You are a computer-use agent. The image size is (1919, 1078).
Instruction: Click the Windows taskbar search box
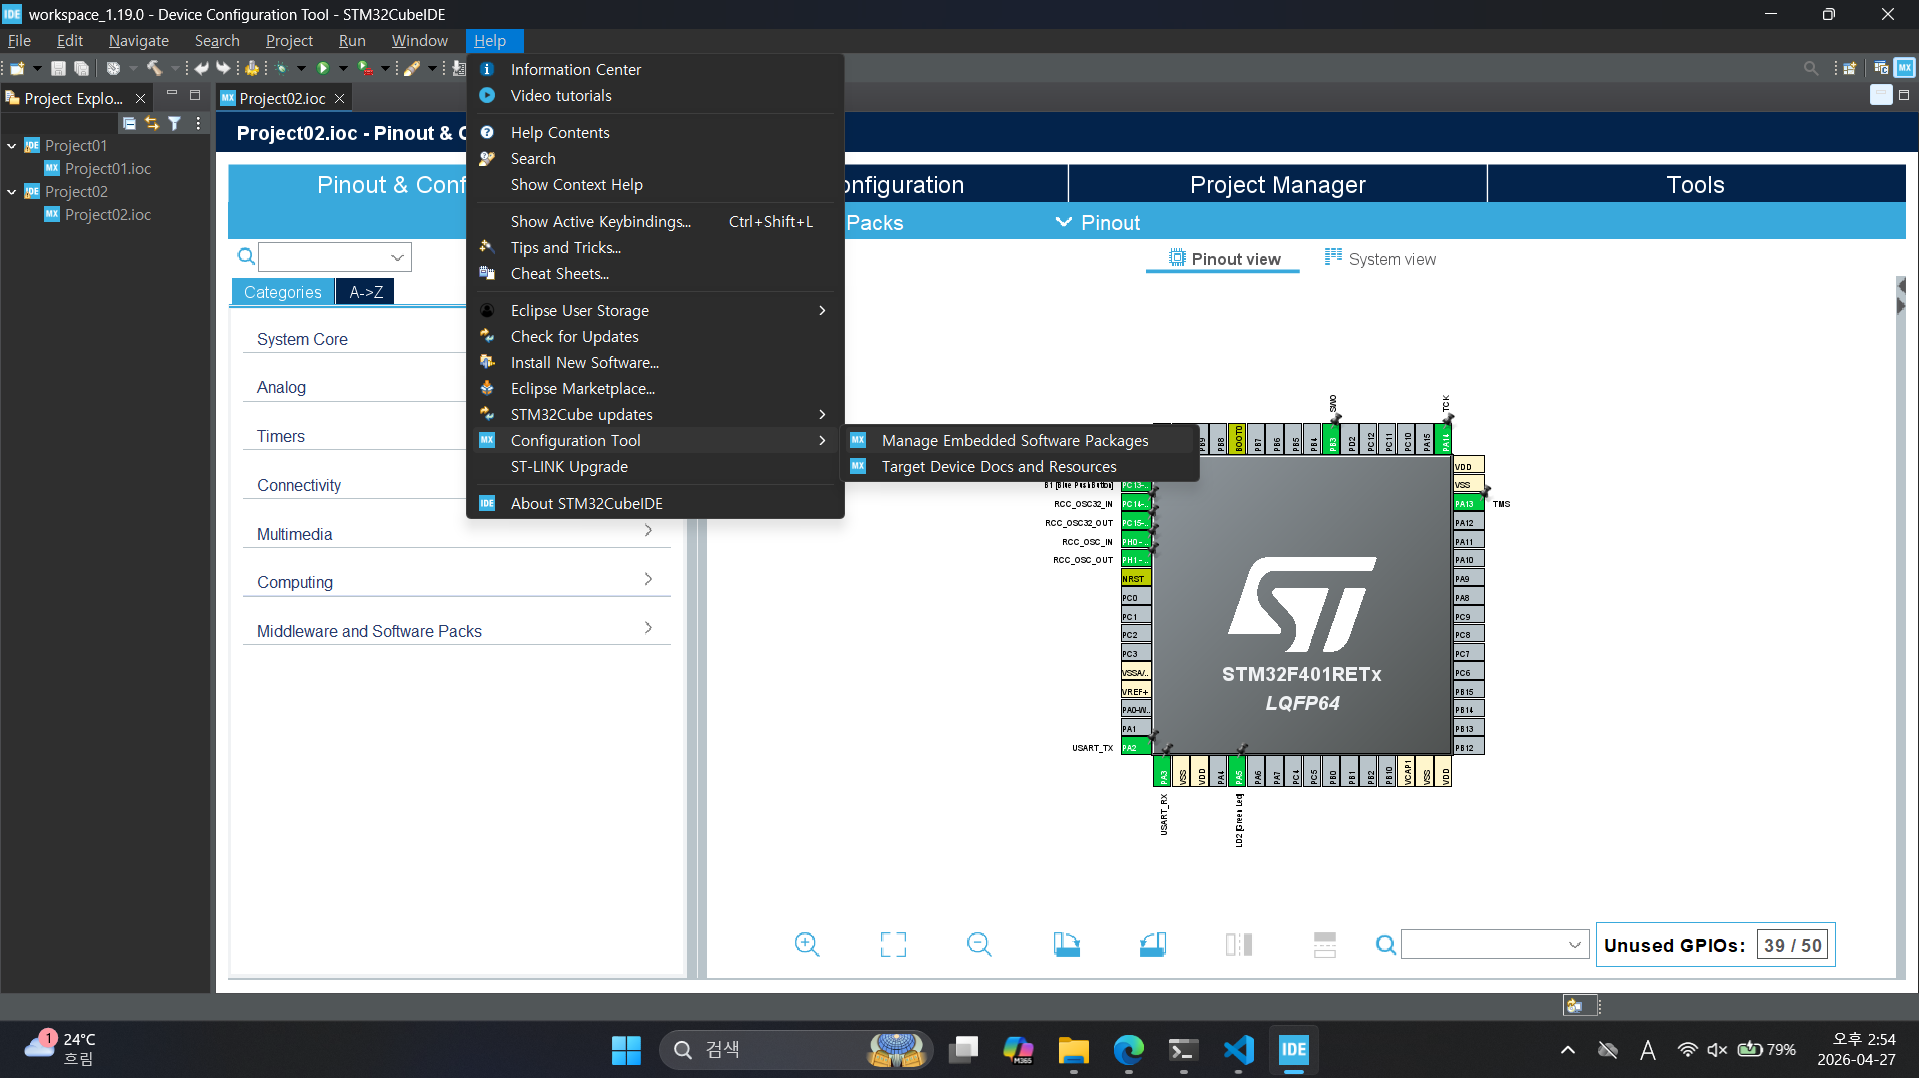coord(796,1049)
